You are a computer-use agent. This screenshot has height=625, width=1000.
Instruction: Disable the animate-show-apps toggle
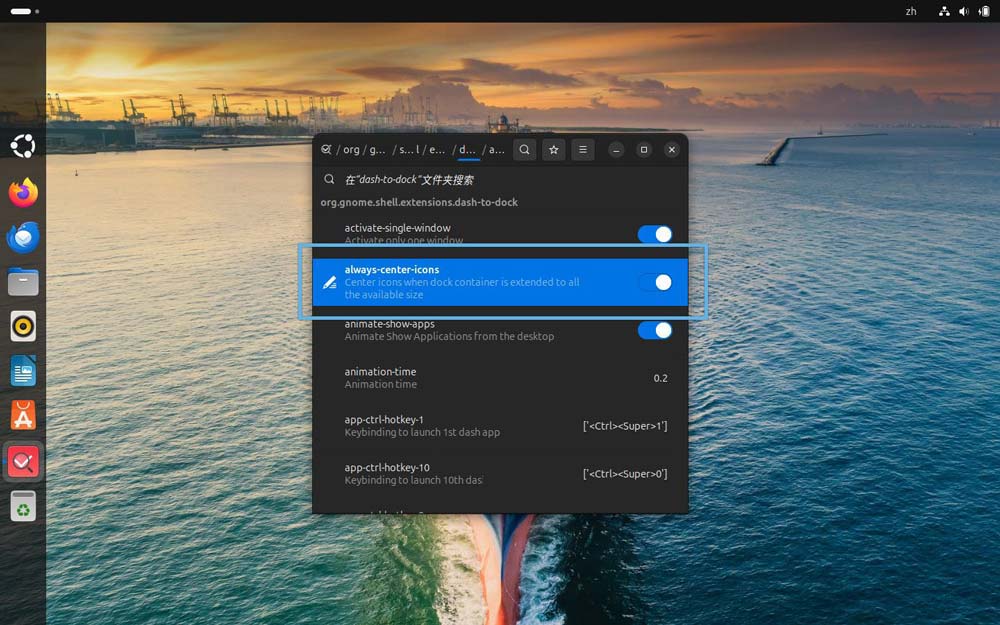655,330
